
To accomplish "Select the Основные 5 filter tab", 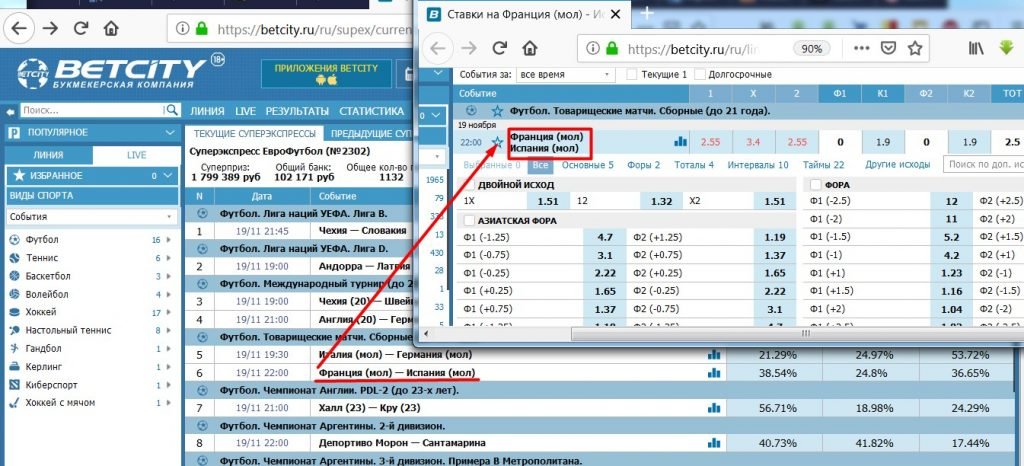I will [588, 165].
